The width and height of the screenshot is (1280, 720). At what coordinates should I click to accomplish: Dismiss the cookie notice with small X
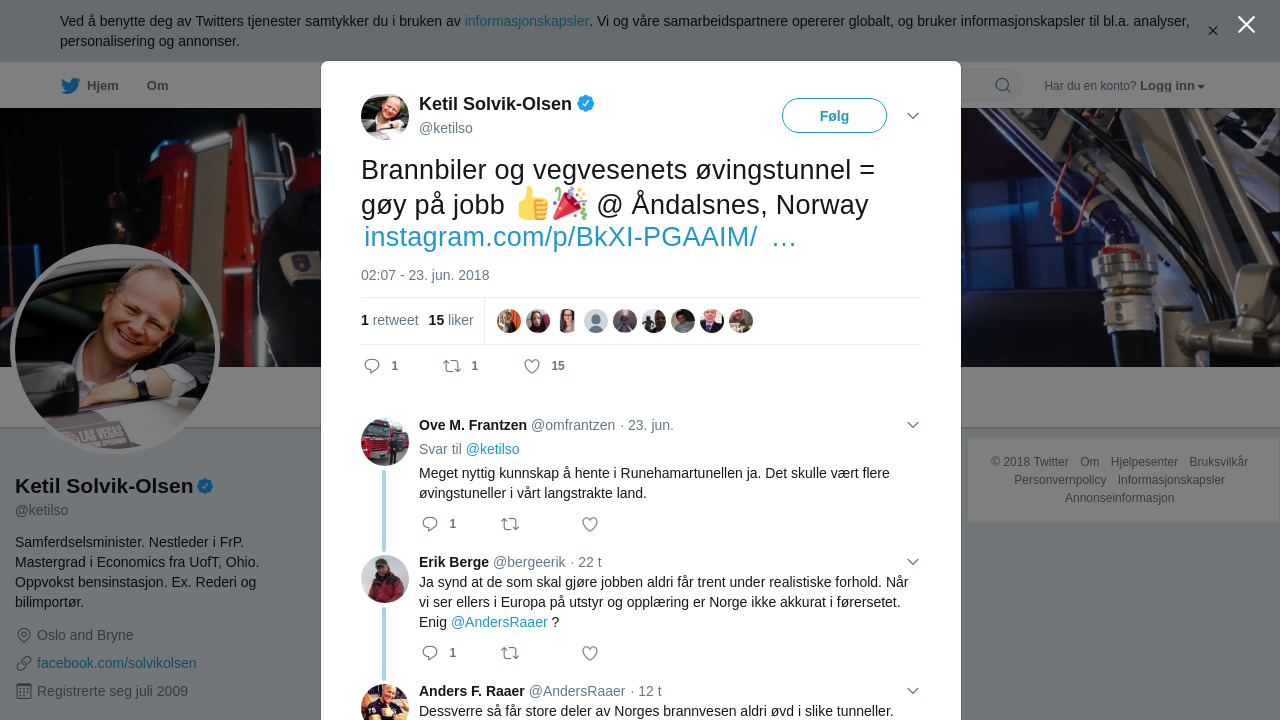point(1213,31)
